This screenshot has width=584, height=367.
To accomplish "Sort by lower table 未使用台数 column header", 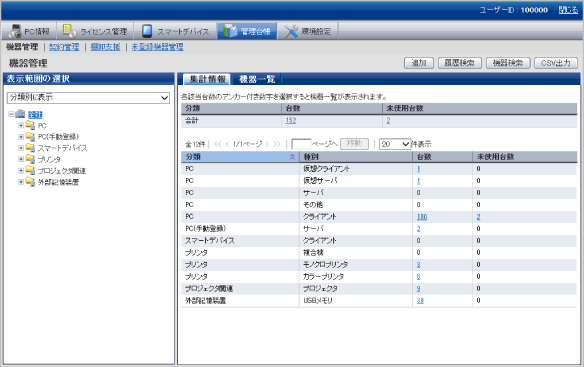I will pyautogui.click(x=525, y=157).
